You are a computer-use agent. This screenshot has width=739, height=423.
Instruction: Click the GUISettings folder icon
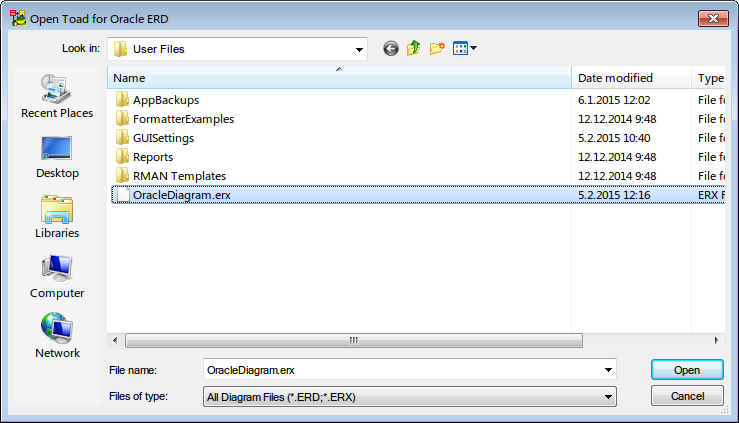tap(122, 138)
